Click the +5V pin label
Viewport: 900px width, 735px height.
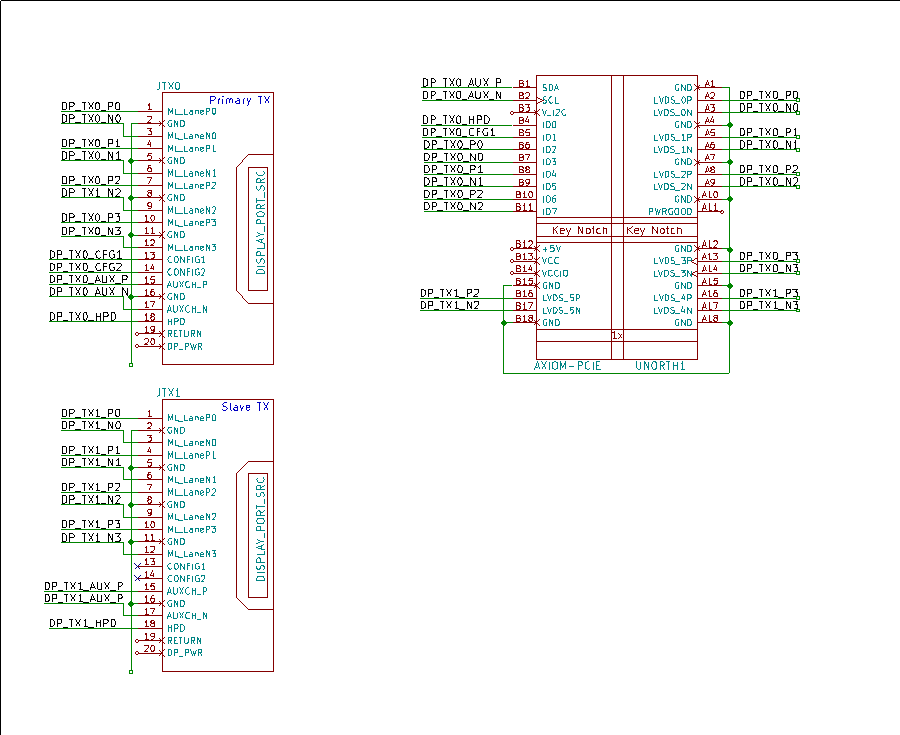click(x=551, y=248)
